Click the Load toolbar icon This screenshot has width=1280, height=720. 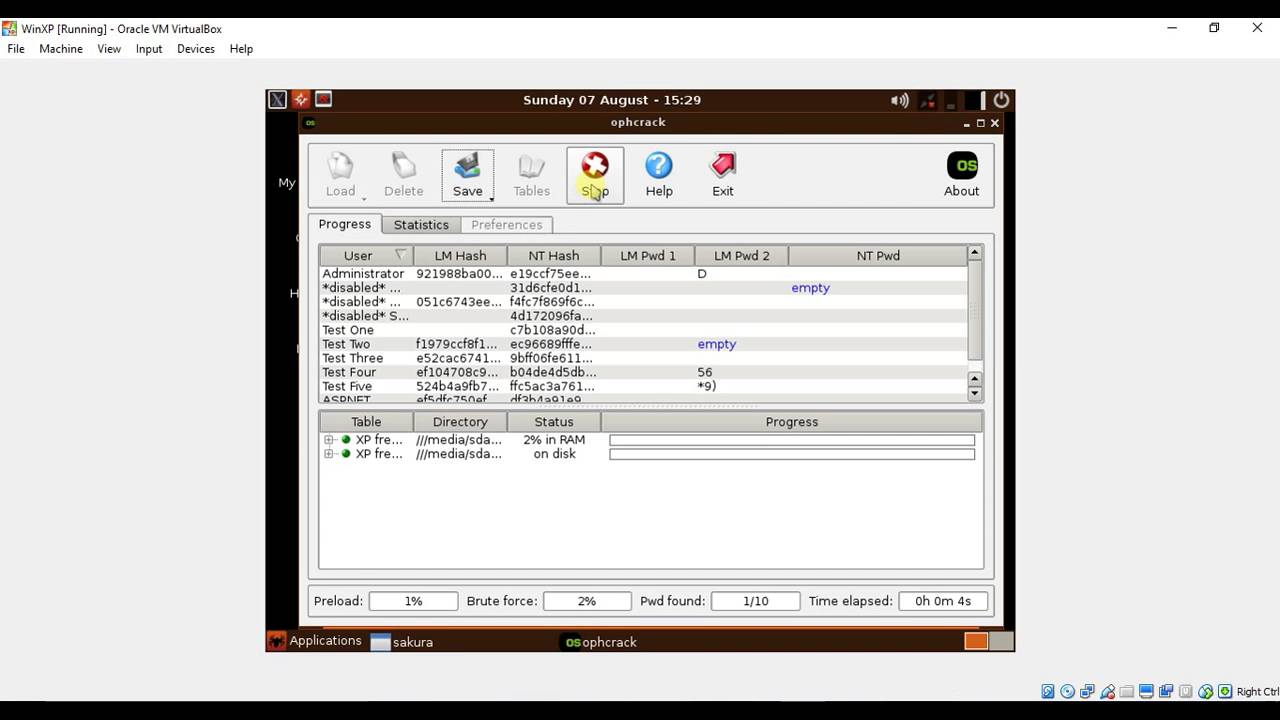point(341,166)
